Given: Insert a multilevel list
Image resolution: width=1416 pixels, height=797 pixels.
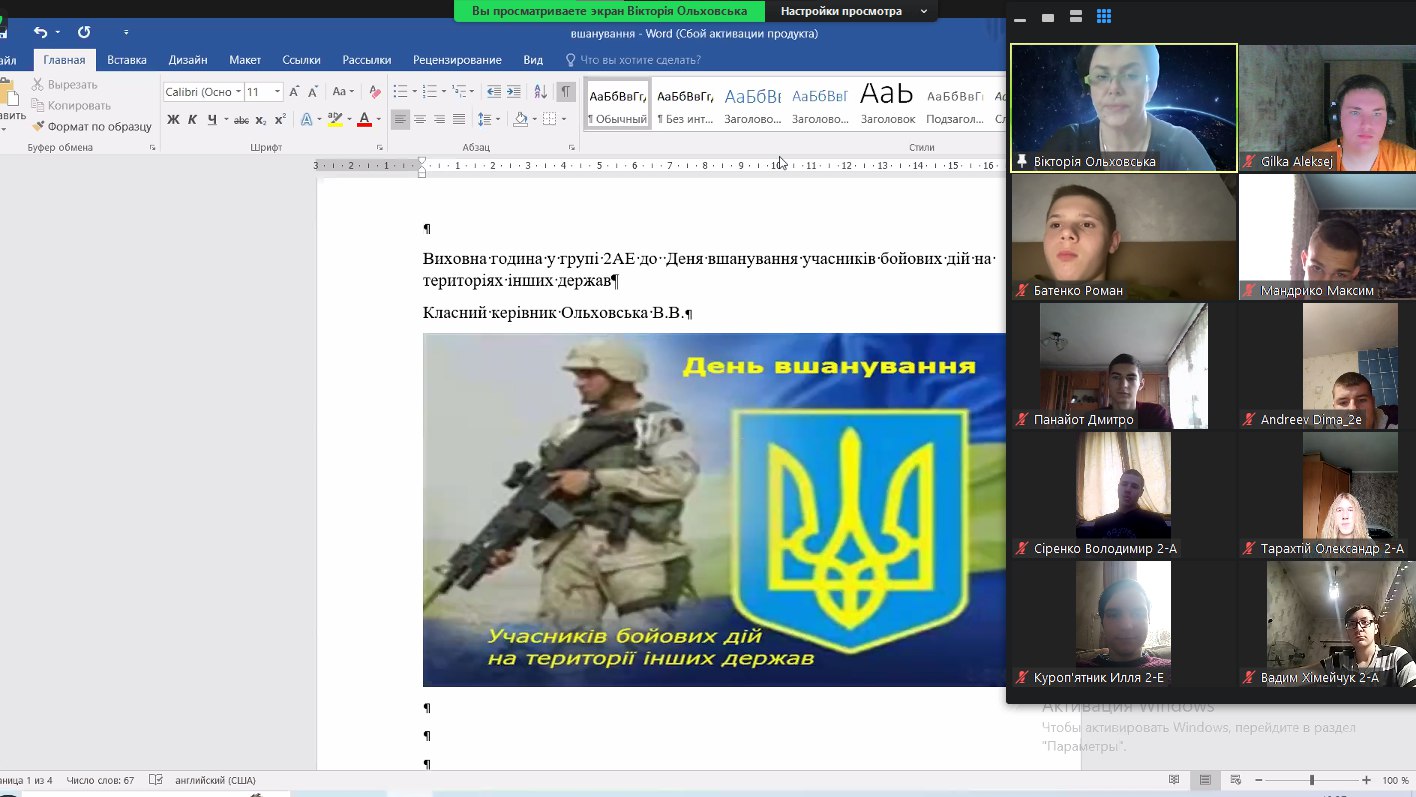Looking at the screenshot, I should pos(460,92).
